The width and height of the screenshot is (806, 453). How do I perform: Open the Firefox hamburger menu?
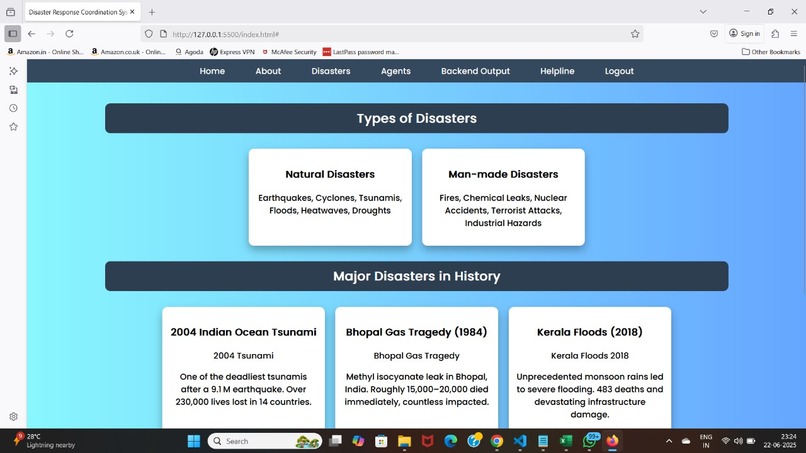click(794, 34)
